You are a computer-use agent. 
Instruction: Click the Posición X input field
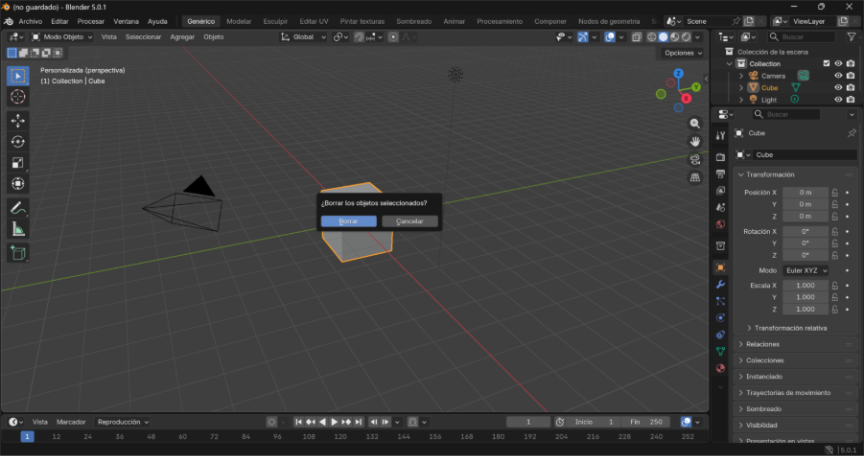(805, 192)
